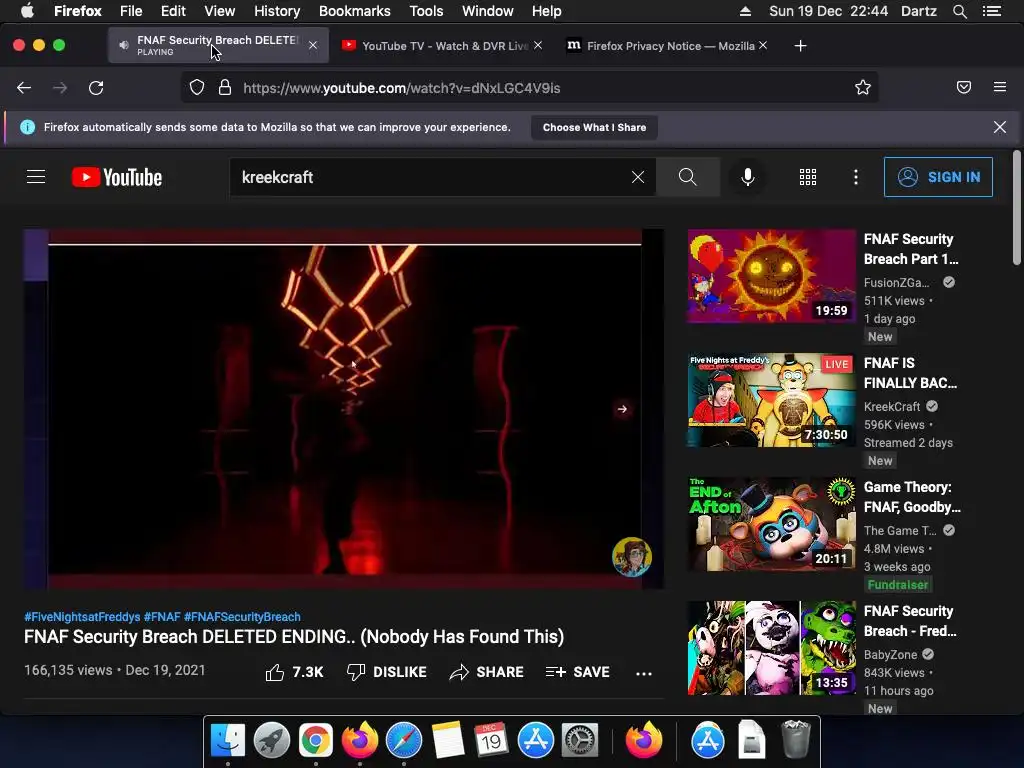This screenshot has height=768, width=1024.
Task: Open the Trash in the dock
Action: click(x=795, y=739)
